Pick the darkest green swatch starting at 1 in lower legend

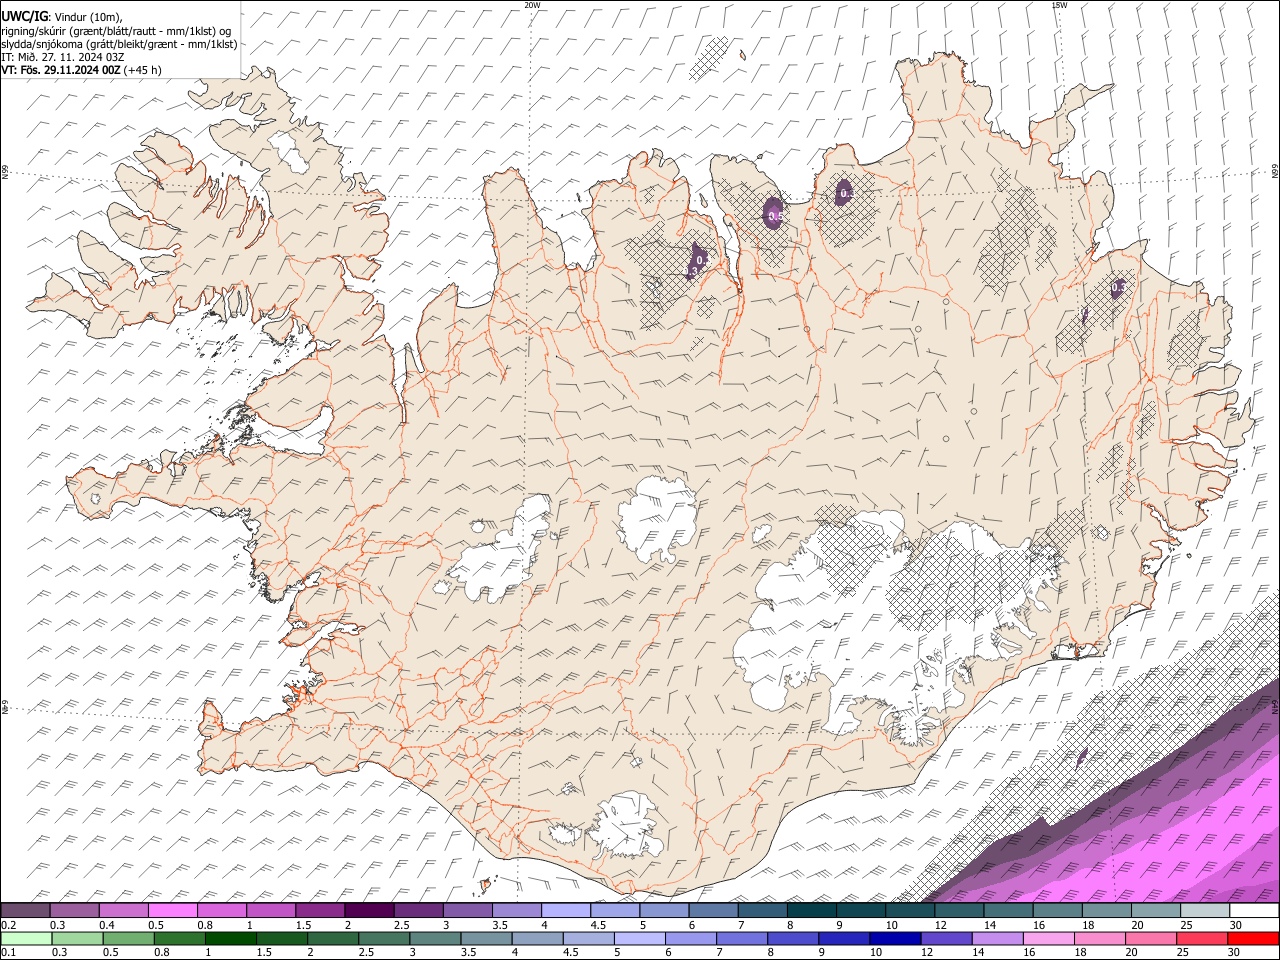[231, 938]
